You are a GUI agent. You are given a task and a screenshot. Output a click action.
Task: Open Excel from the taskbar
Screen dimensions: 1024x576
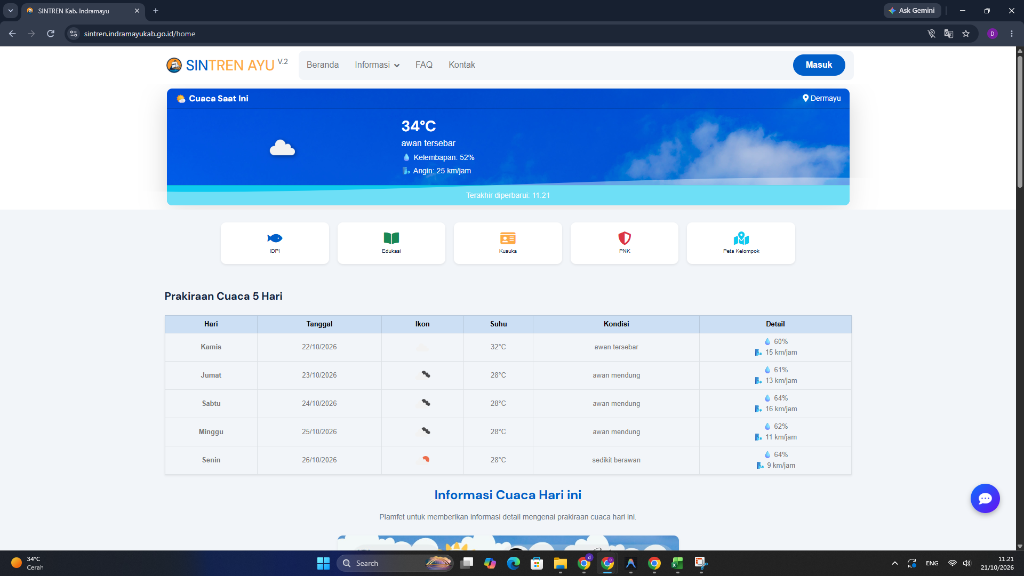coord(677,563)
